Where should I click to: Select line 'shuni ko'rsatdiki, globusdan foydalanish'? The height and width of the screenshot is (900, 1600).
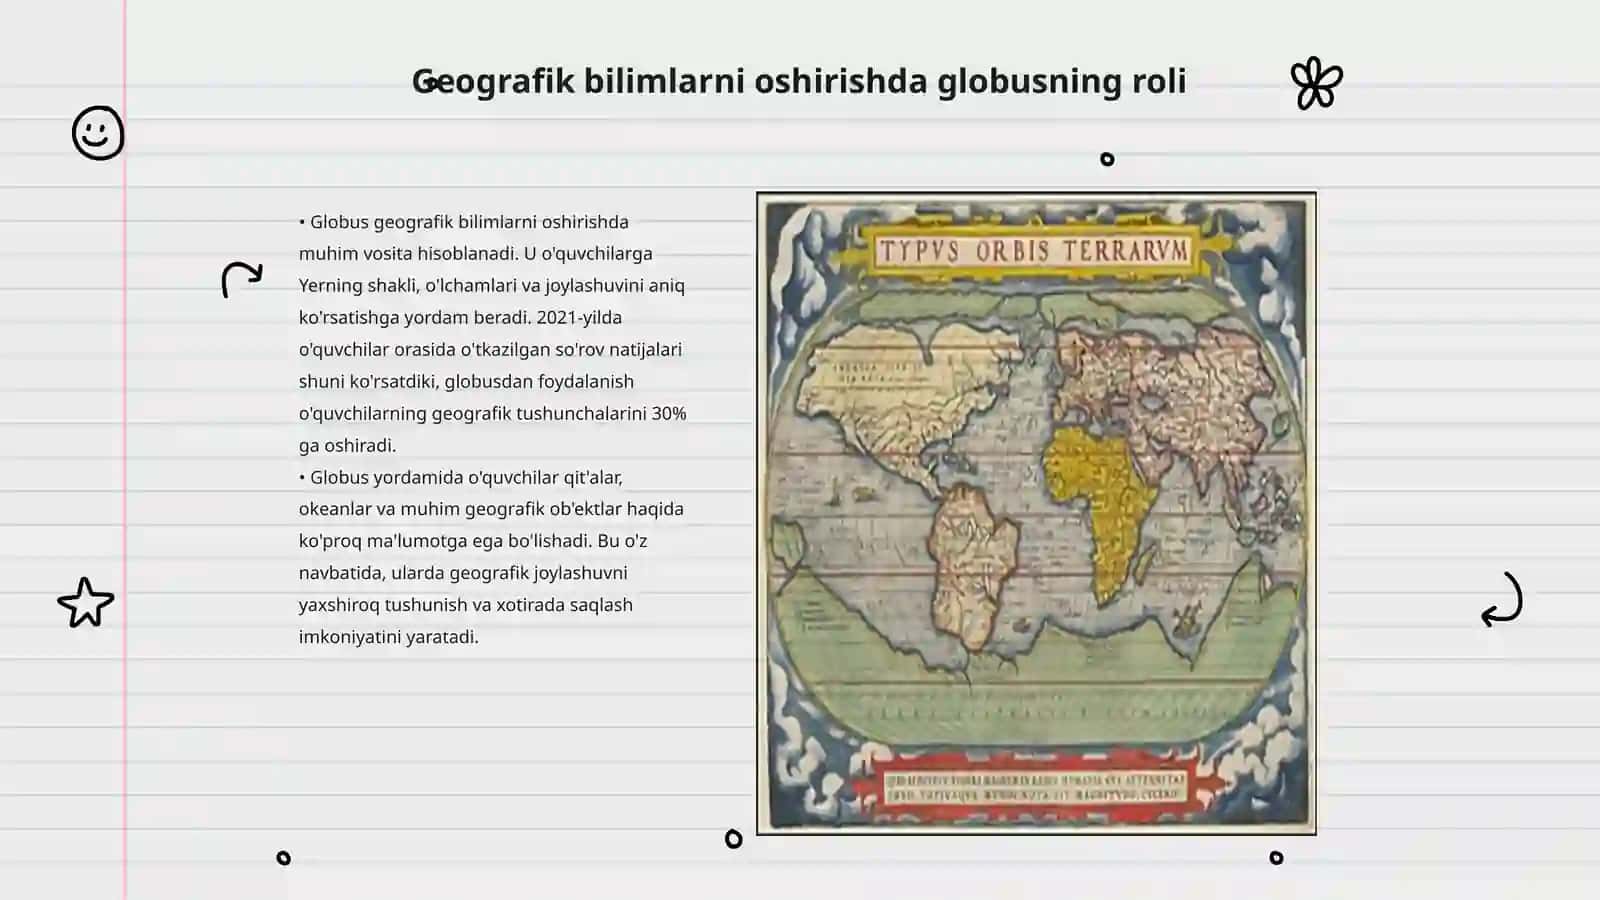pos(466,382)
